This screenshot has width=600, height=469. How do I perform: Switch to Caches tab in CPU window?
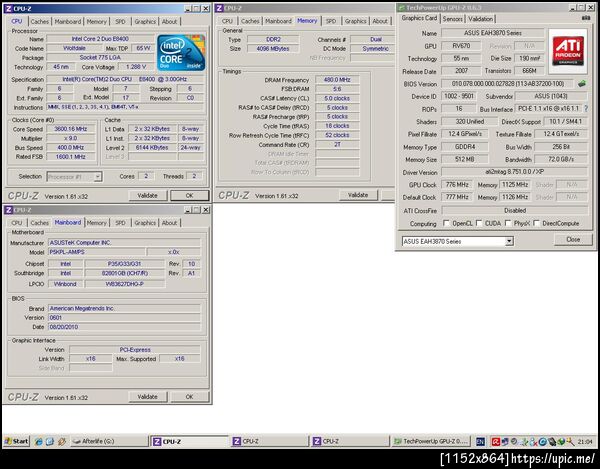pos(40,21)
